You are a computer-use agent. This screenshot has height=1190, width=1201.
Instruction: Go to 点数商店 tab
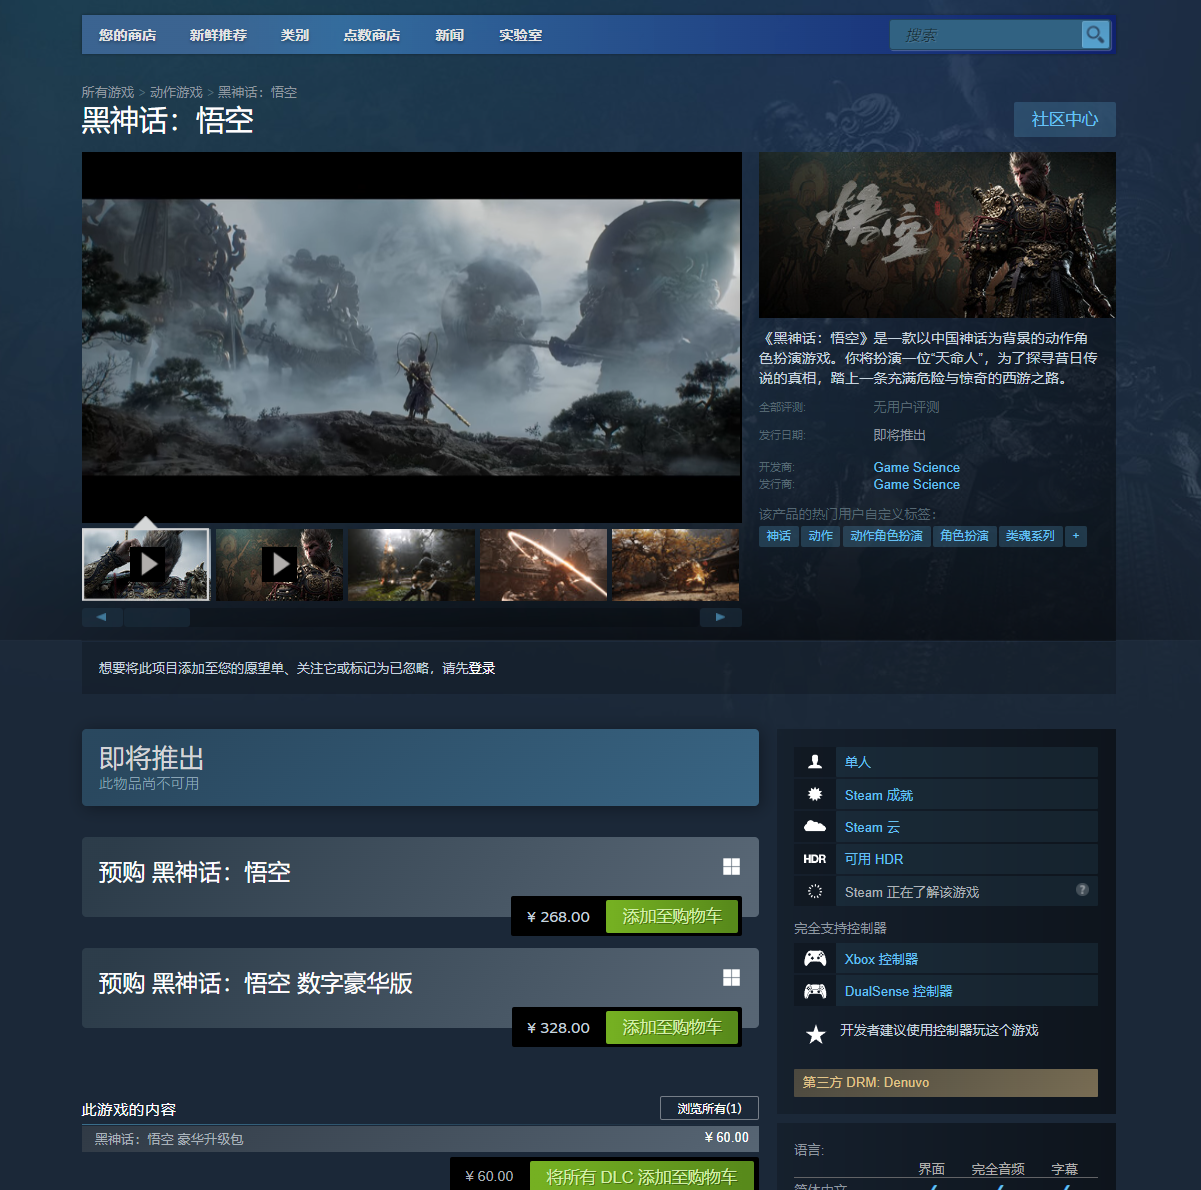[x=372, y=35]
